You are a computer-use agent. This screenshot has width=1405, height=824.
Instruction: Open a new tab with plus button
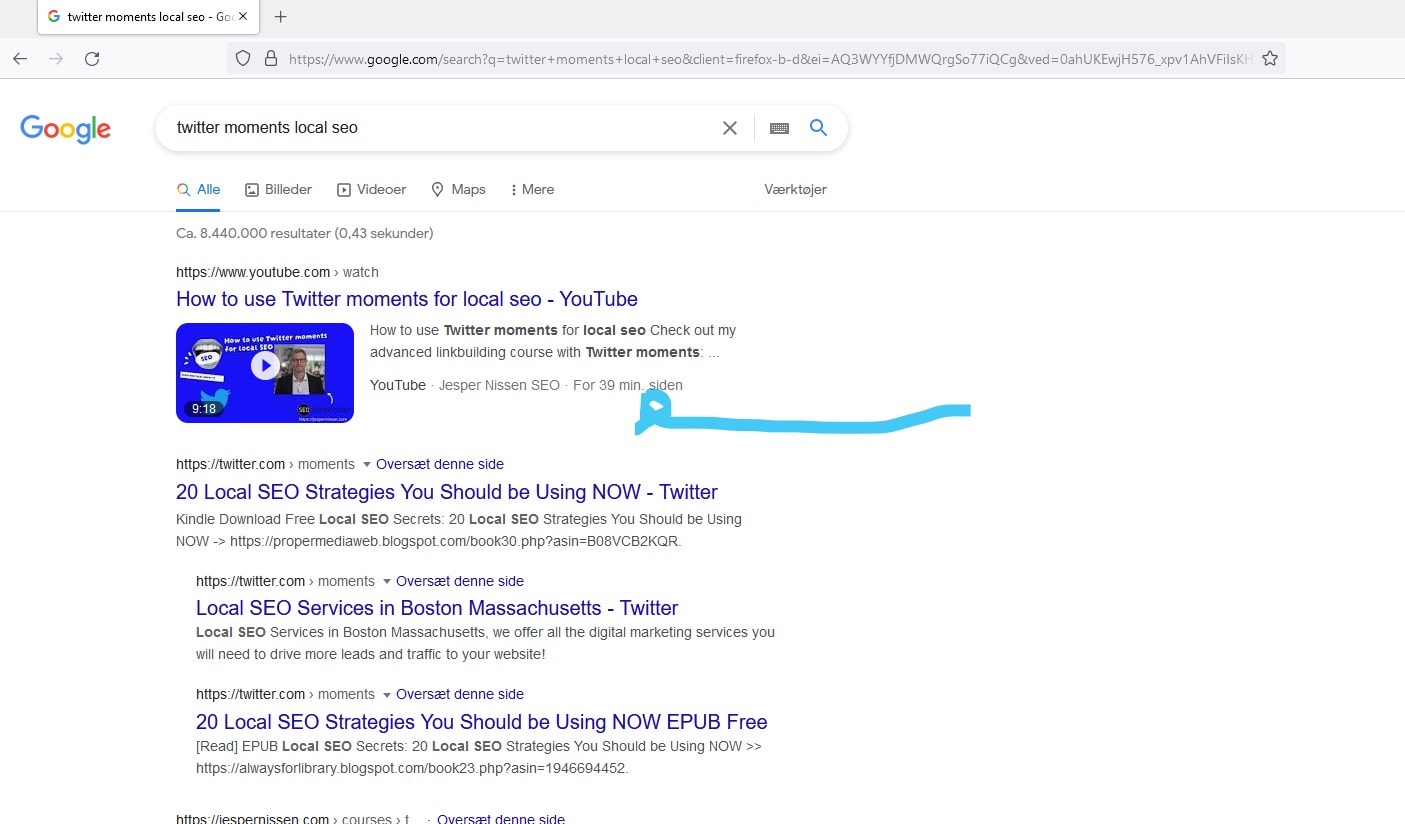tap(281, 16)
